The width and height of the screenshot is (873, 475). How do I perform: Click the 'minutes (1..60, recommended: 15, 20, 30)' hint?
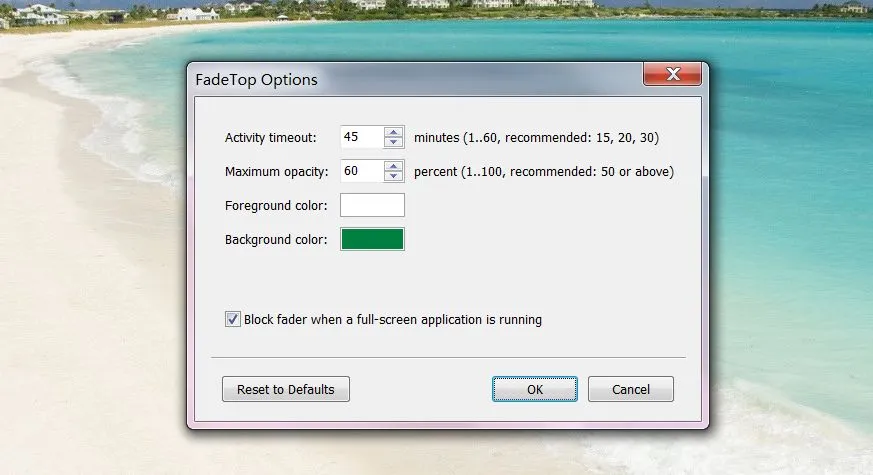point(537,138)
